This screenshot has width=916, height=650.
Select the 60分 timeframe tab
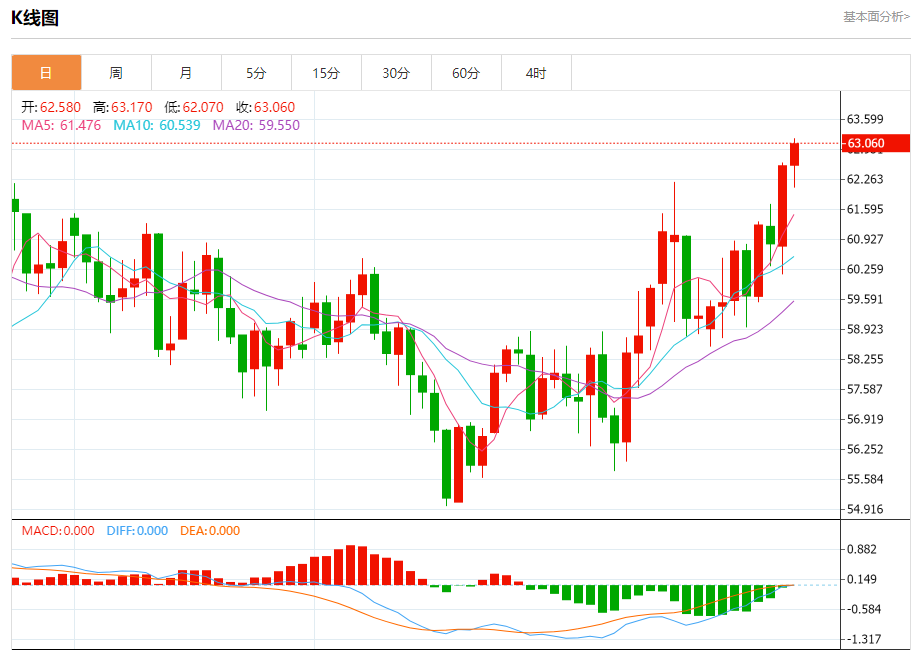(466, 73)
